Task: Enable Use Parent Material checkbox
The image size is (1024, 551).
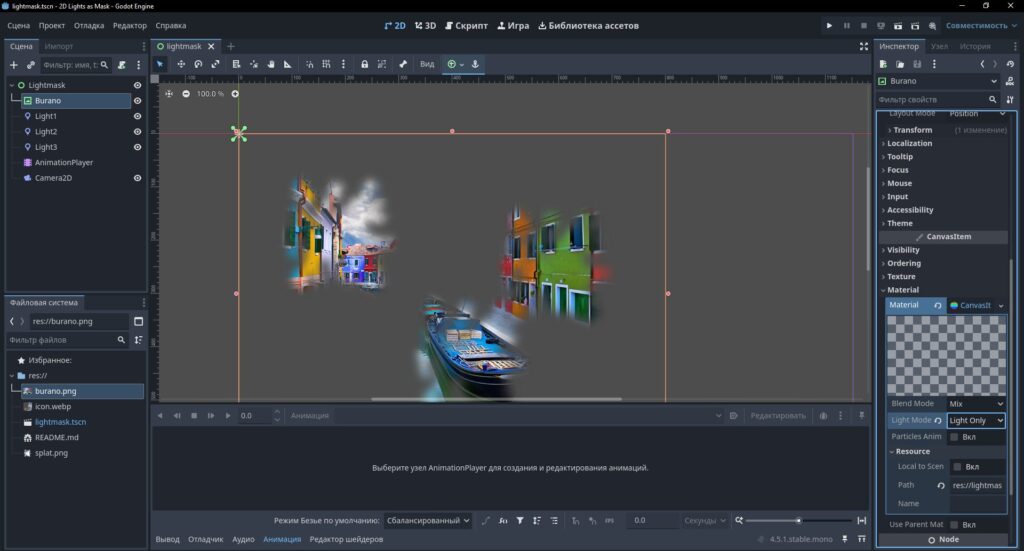Action: coord(954,524)
